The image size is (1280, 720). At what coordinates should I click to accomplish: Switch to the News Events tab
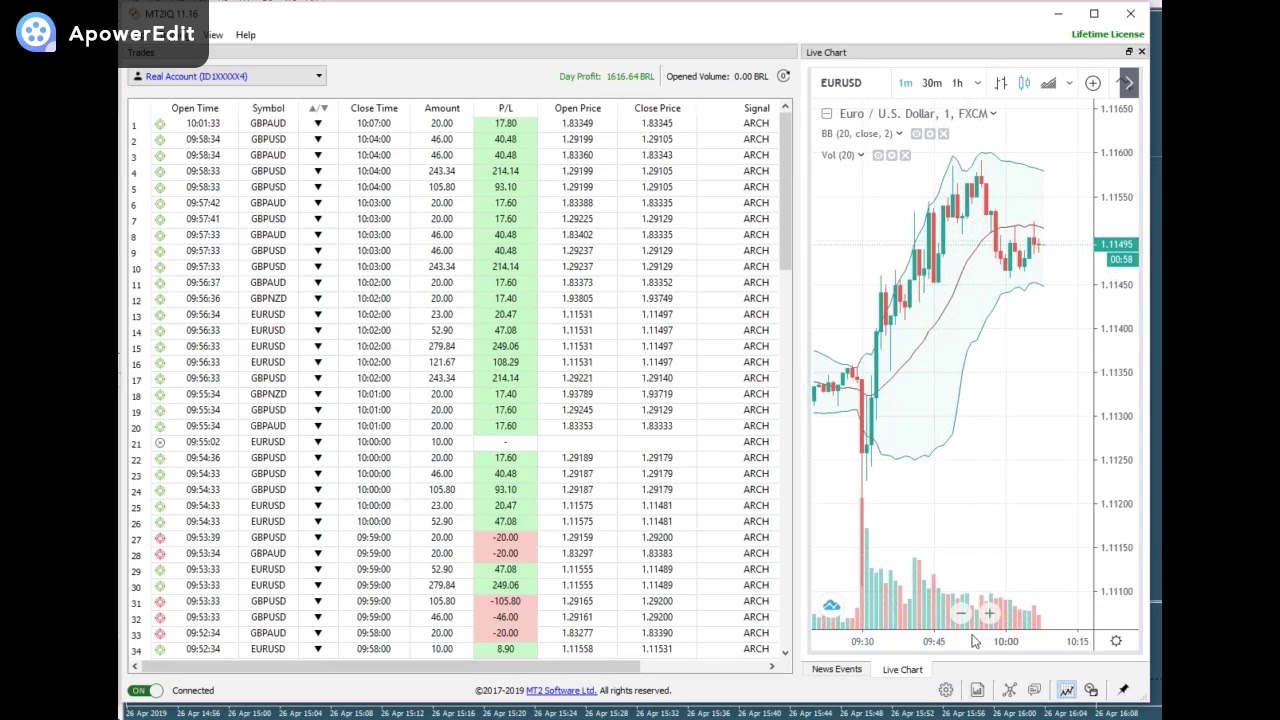836,669
